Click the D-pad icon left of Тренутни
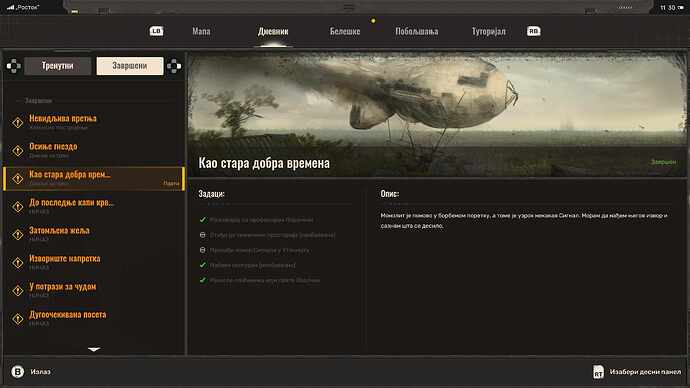 pyautogui.click(x=14, y=66)
